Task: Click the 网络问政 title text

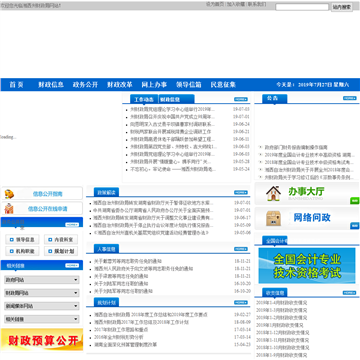Action: tap(312, 218)
